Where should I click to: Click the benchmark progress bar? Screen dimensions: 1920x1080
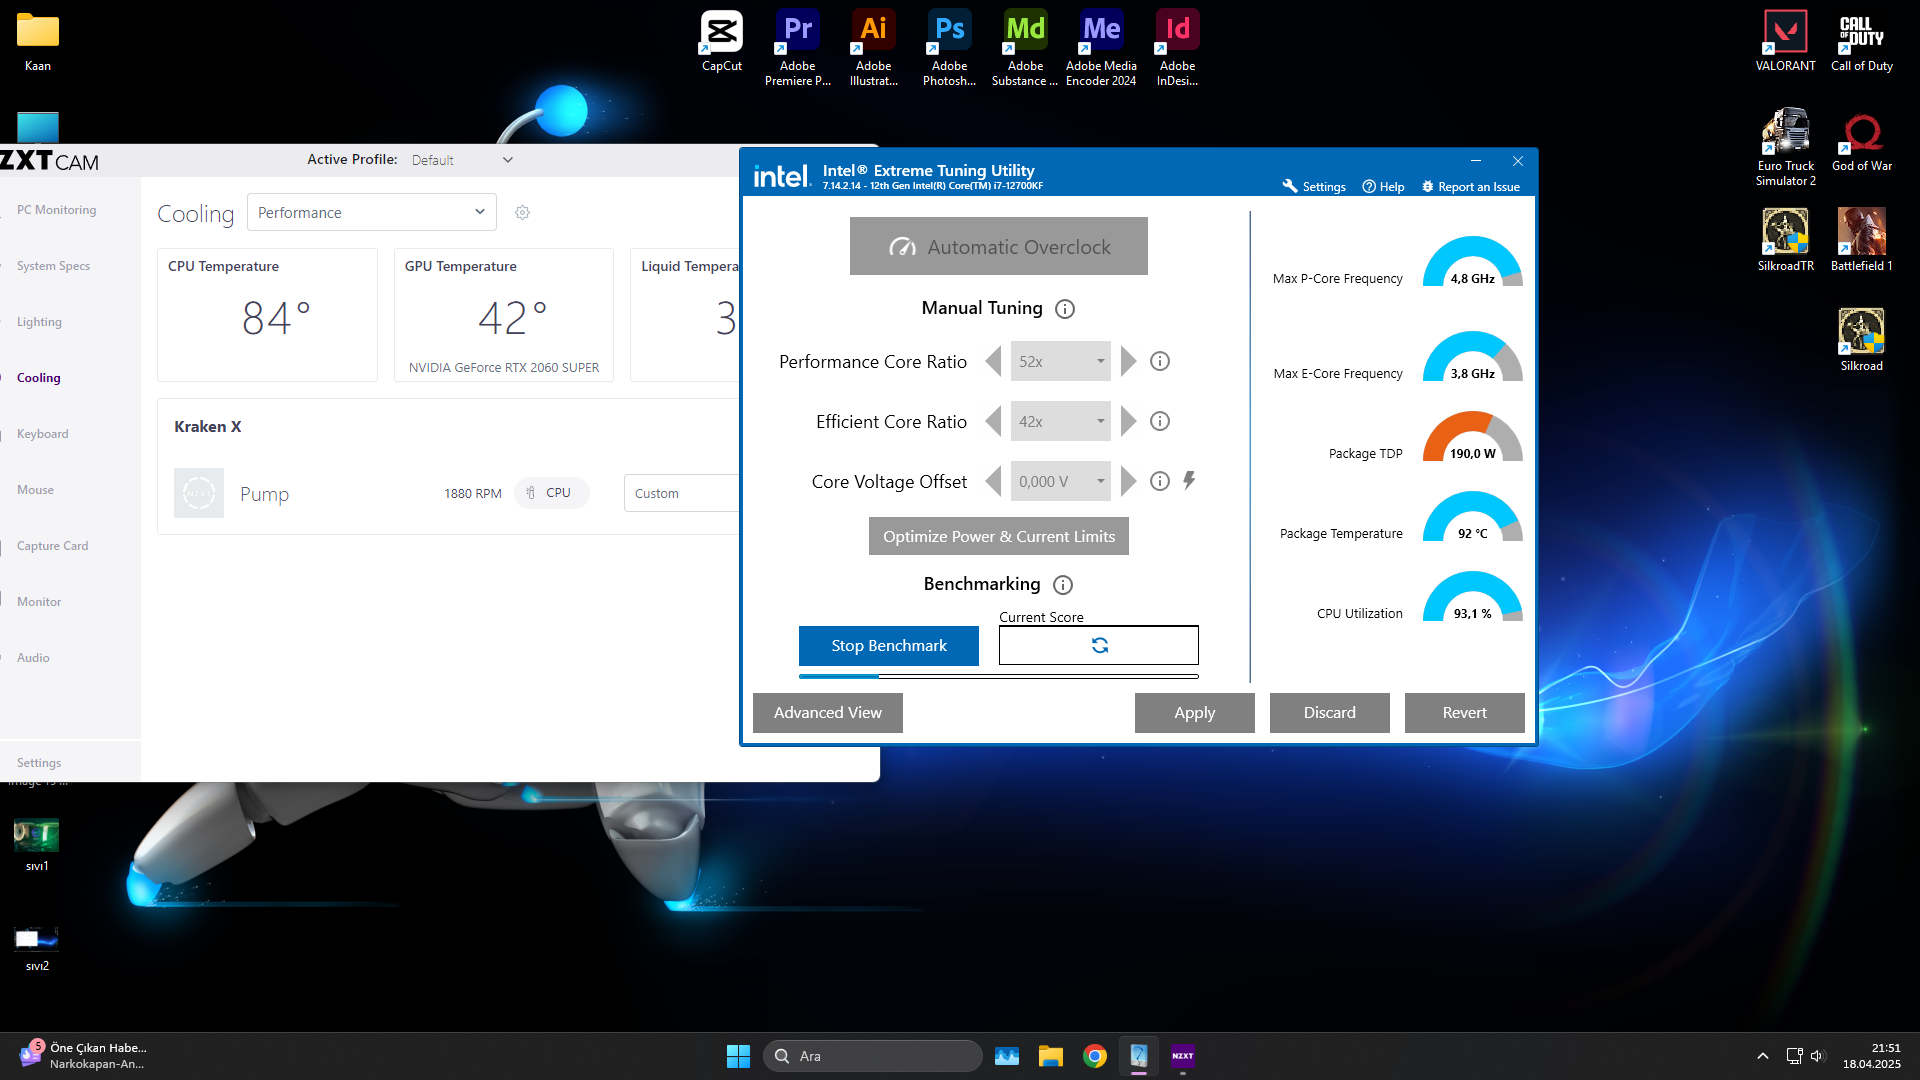coord(998,677)
